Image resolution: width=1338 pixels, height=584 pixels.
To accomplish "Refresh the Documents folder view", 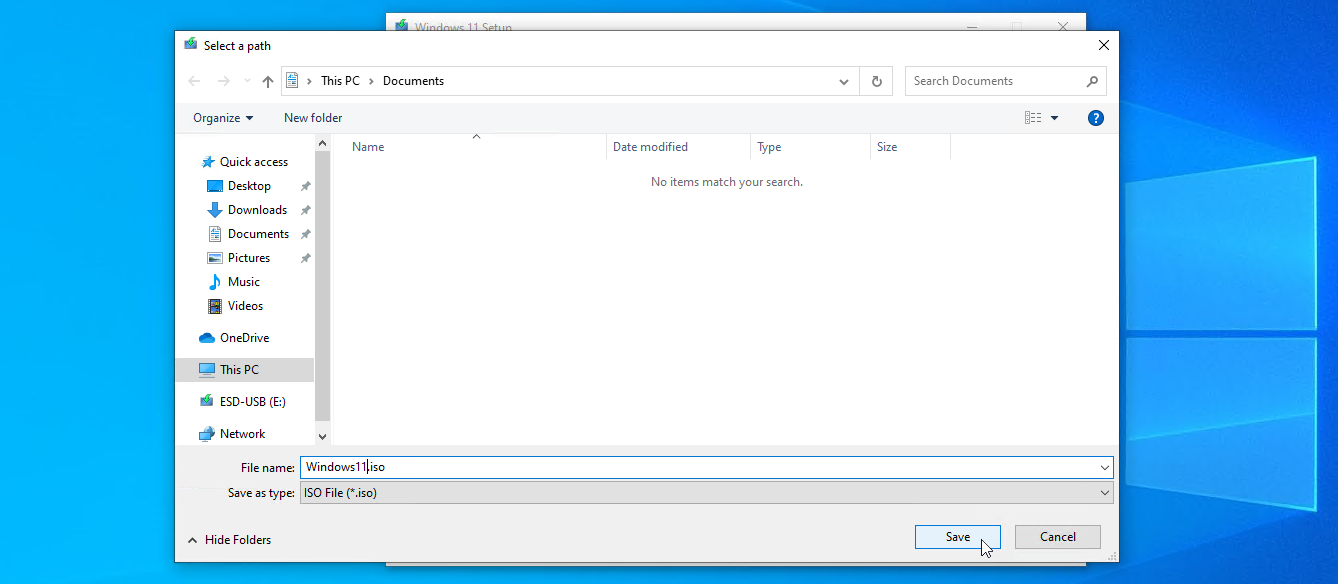I will 877,81.
